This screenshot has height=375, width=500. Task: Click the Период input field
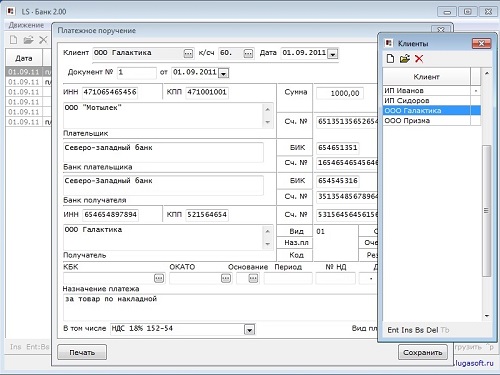(x=288, y=278)
